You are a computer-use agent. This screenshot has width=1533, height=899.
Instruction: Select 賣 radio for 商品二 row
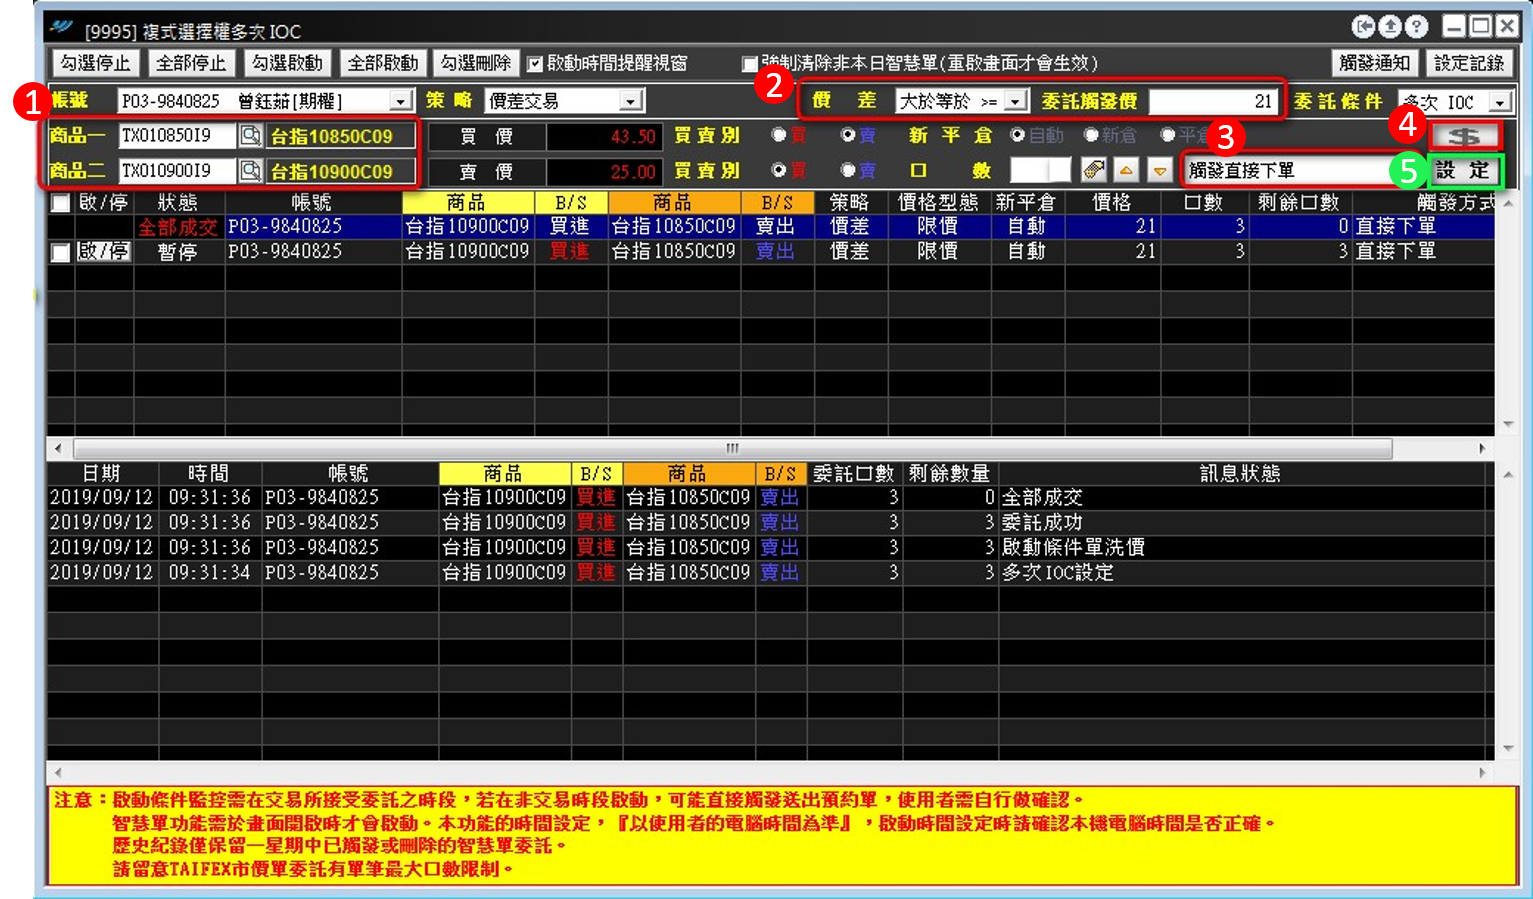[x=848, y=171]
